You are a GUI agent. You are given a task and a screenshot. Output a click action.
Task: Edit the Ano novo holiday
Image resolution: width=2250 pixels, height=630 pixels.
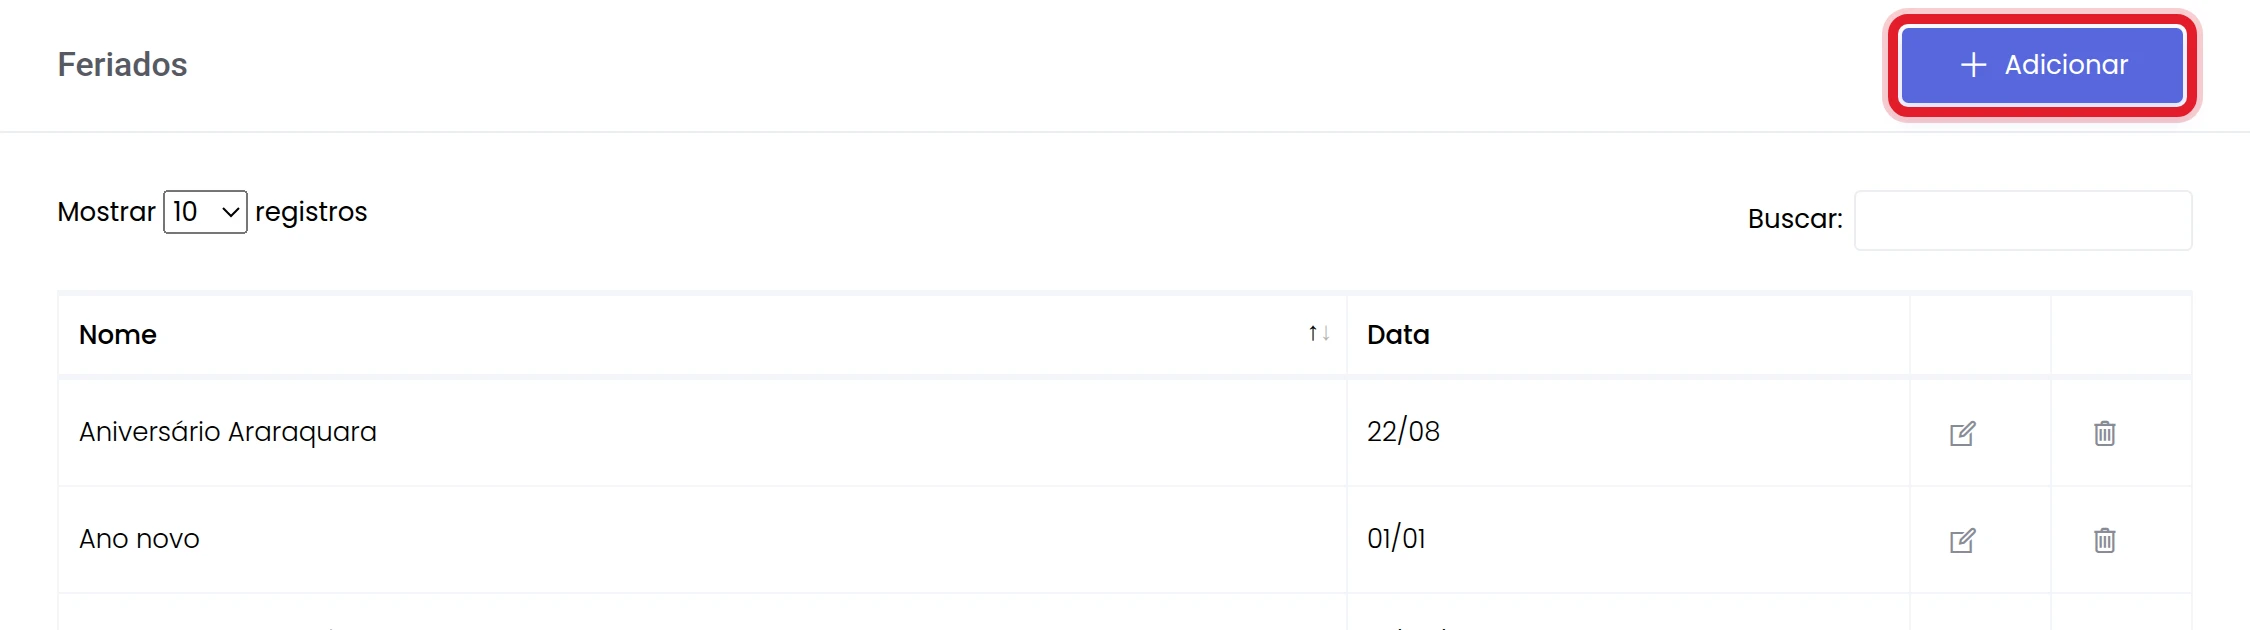click(1963, 540)
